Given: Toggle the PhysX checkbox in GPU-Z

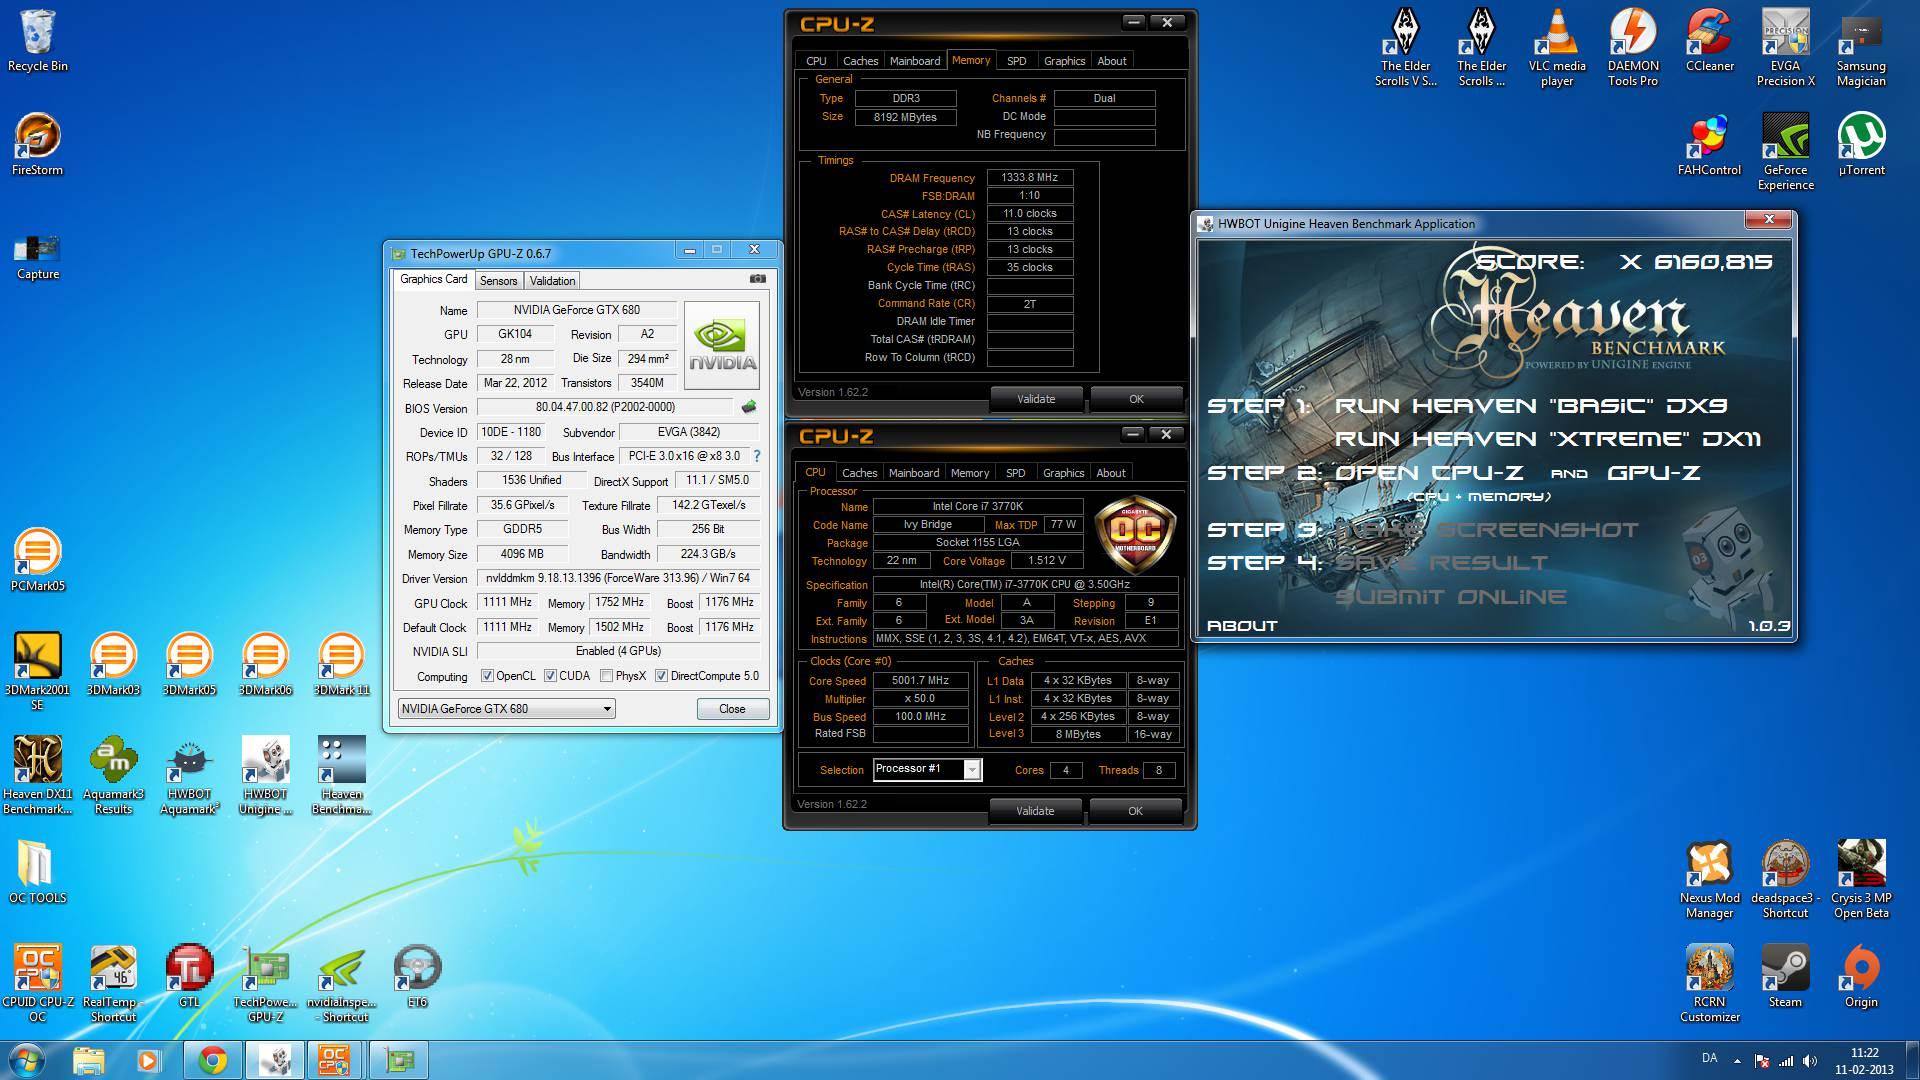Looking at the screenshot, I should point(606,676).
